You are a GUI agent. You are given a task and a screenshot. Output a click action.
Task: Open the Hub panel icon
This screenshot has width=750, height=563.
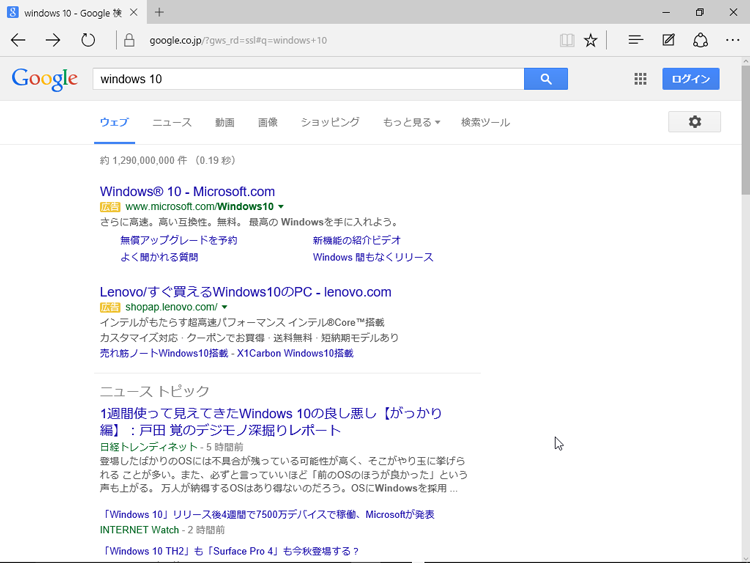[x=635, y=40]
